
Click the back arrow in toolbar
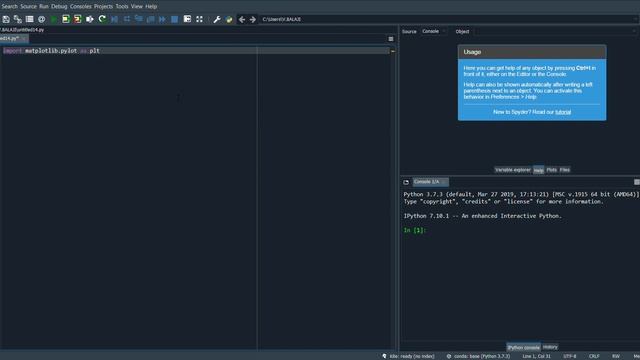pos(242,19)
